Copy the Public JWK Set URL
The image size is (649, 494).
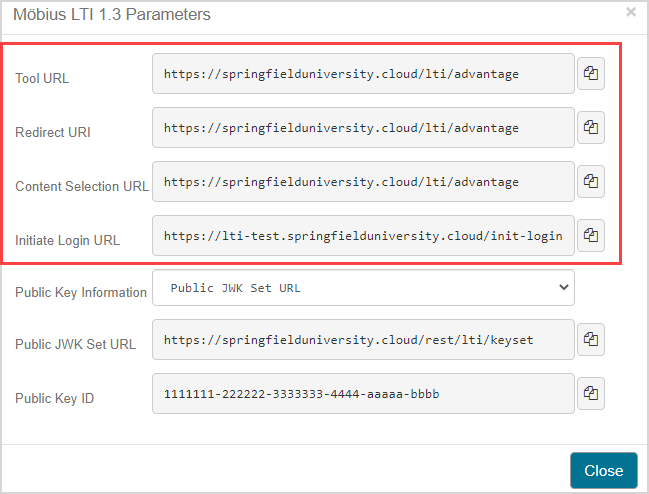click(x=591, y=339)
